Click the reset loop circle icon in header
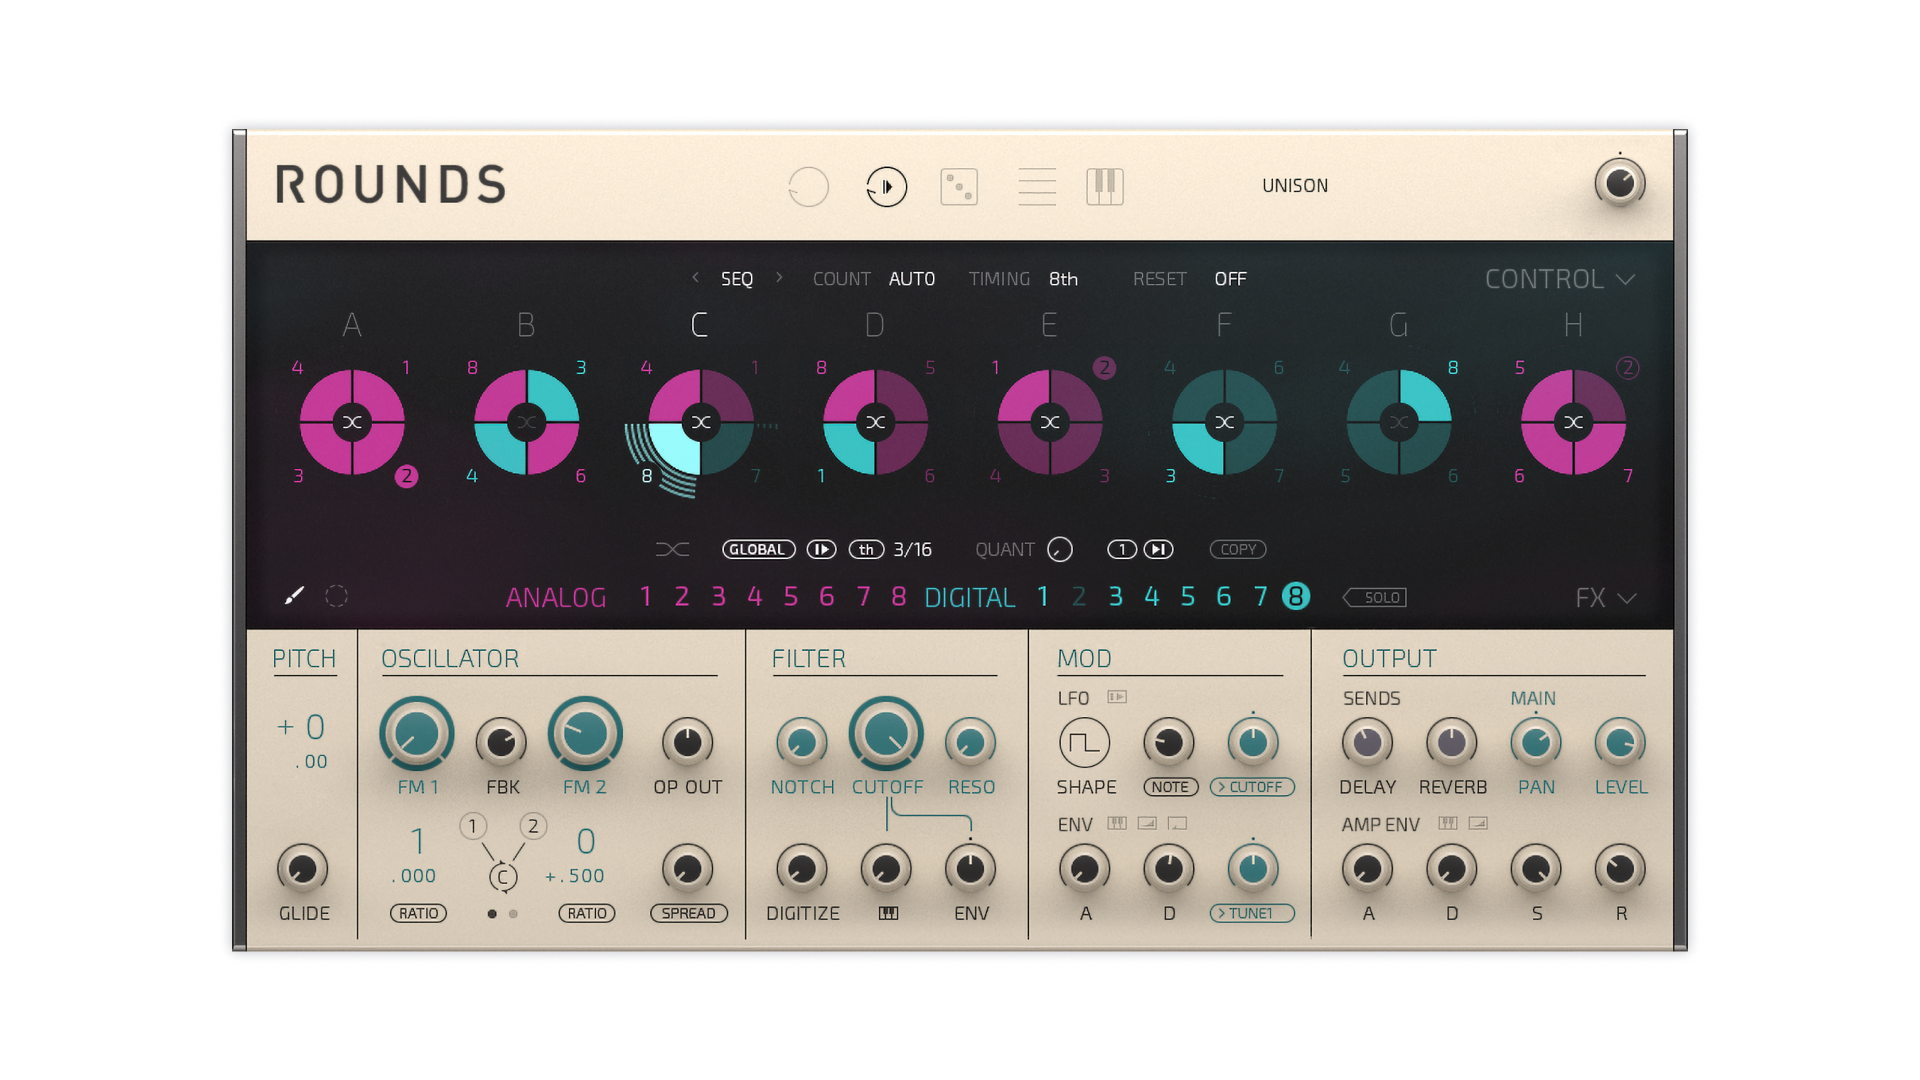This screenshot has height=1080, width=1920. (x=808, y=187)
